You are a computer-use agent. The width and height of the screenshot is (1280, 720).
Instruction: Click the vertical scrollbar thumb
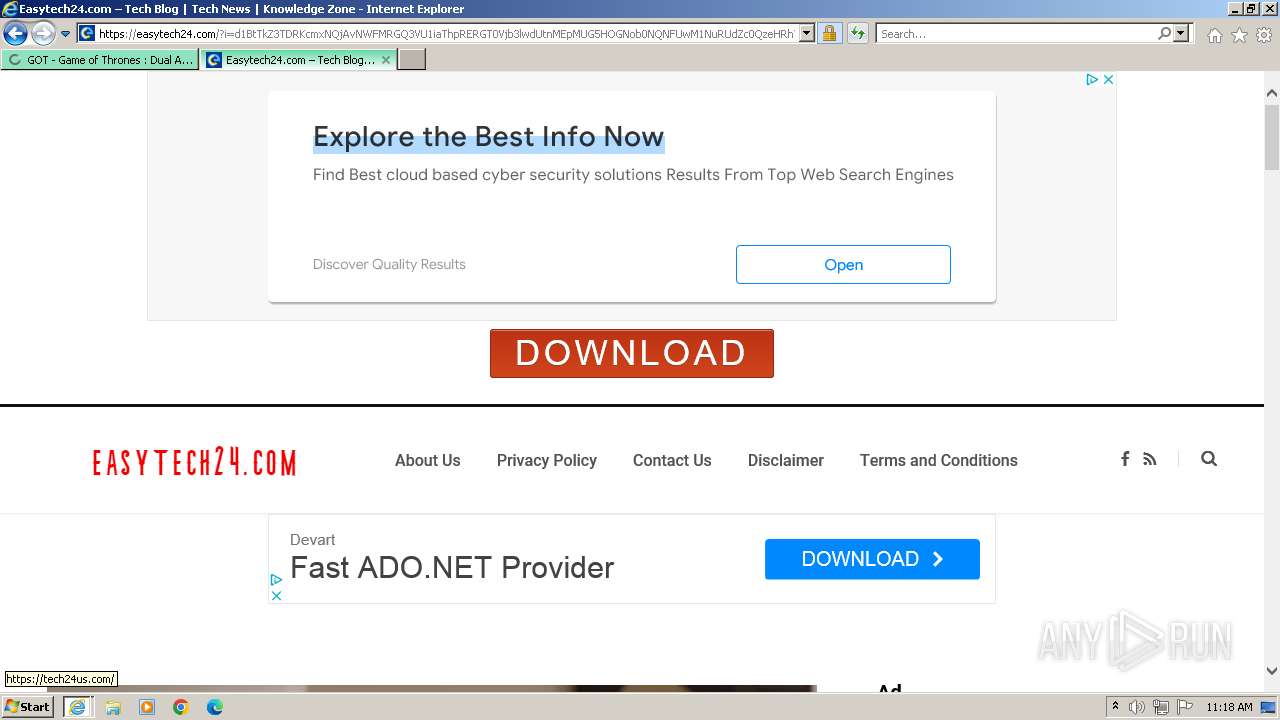1272,136
